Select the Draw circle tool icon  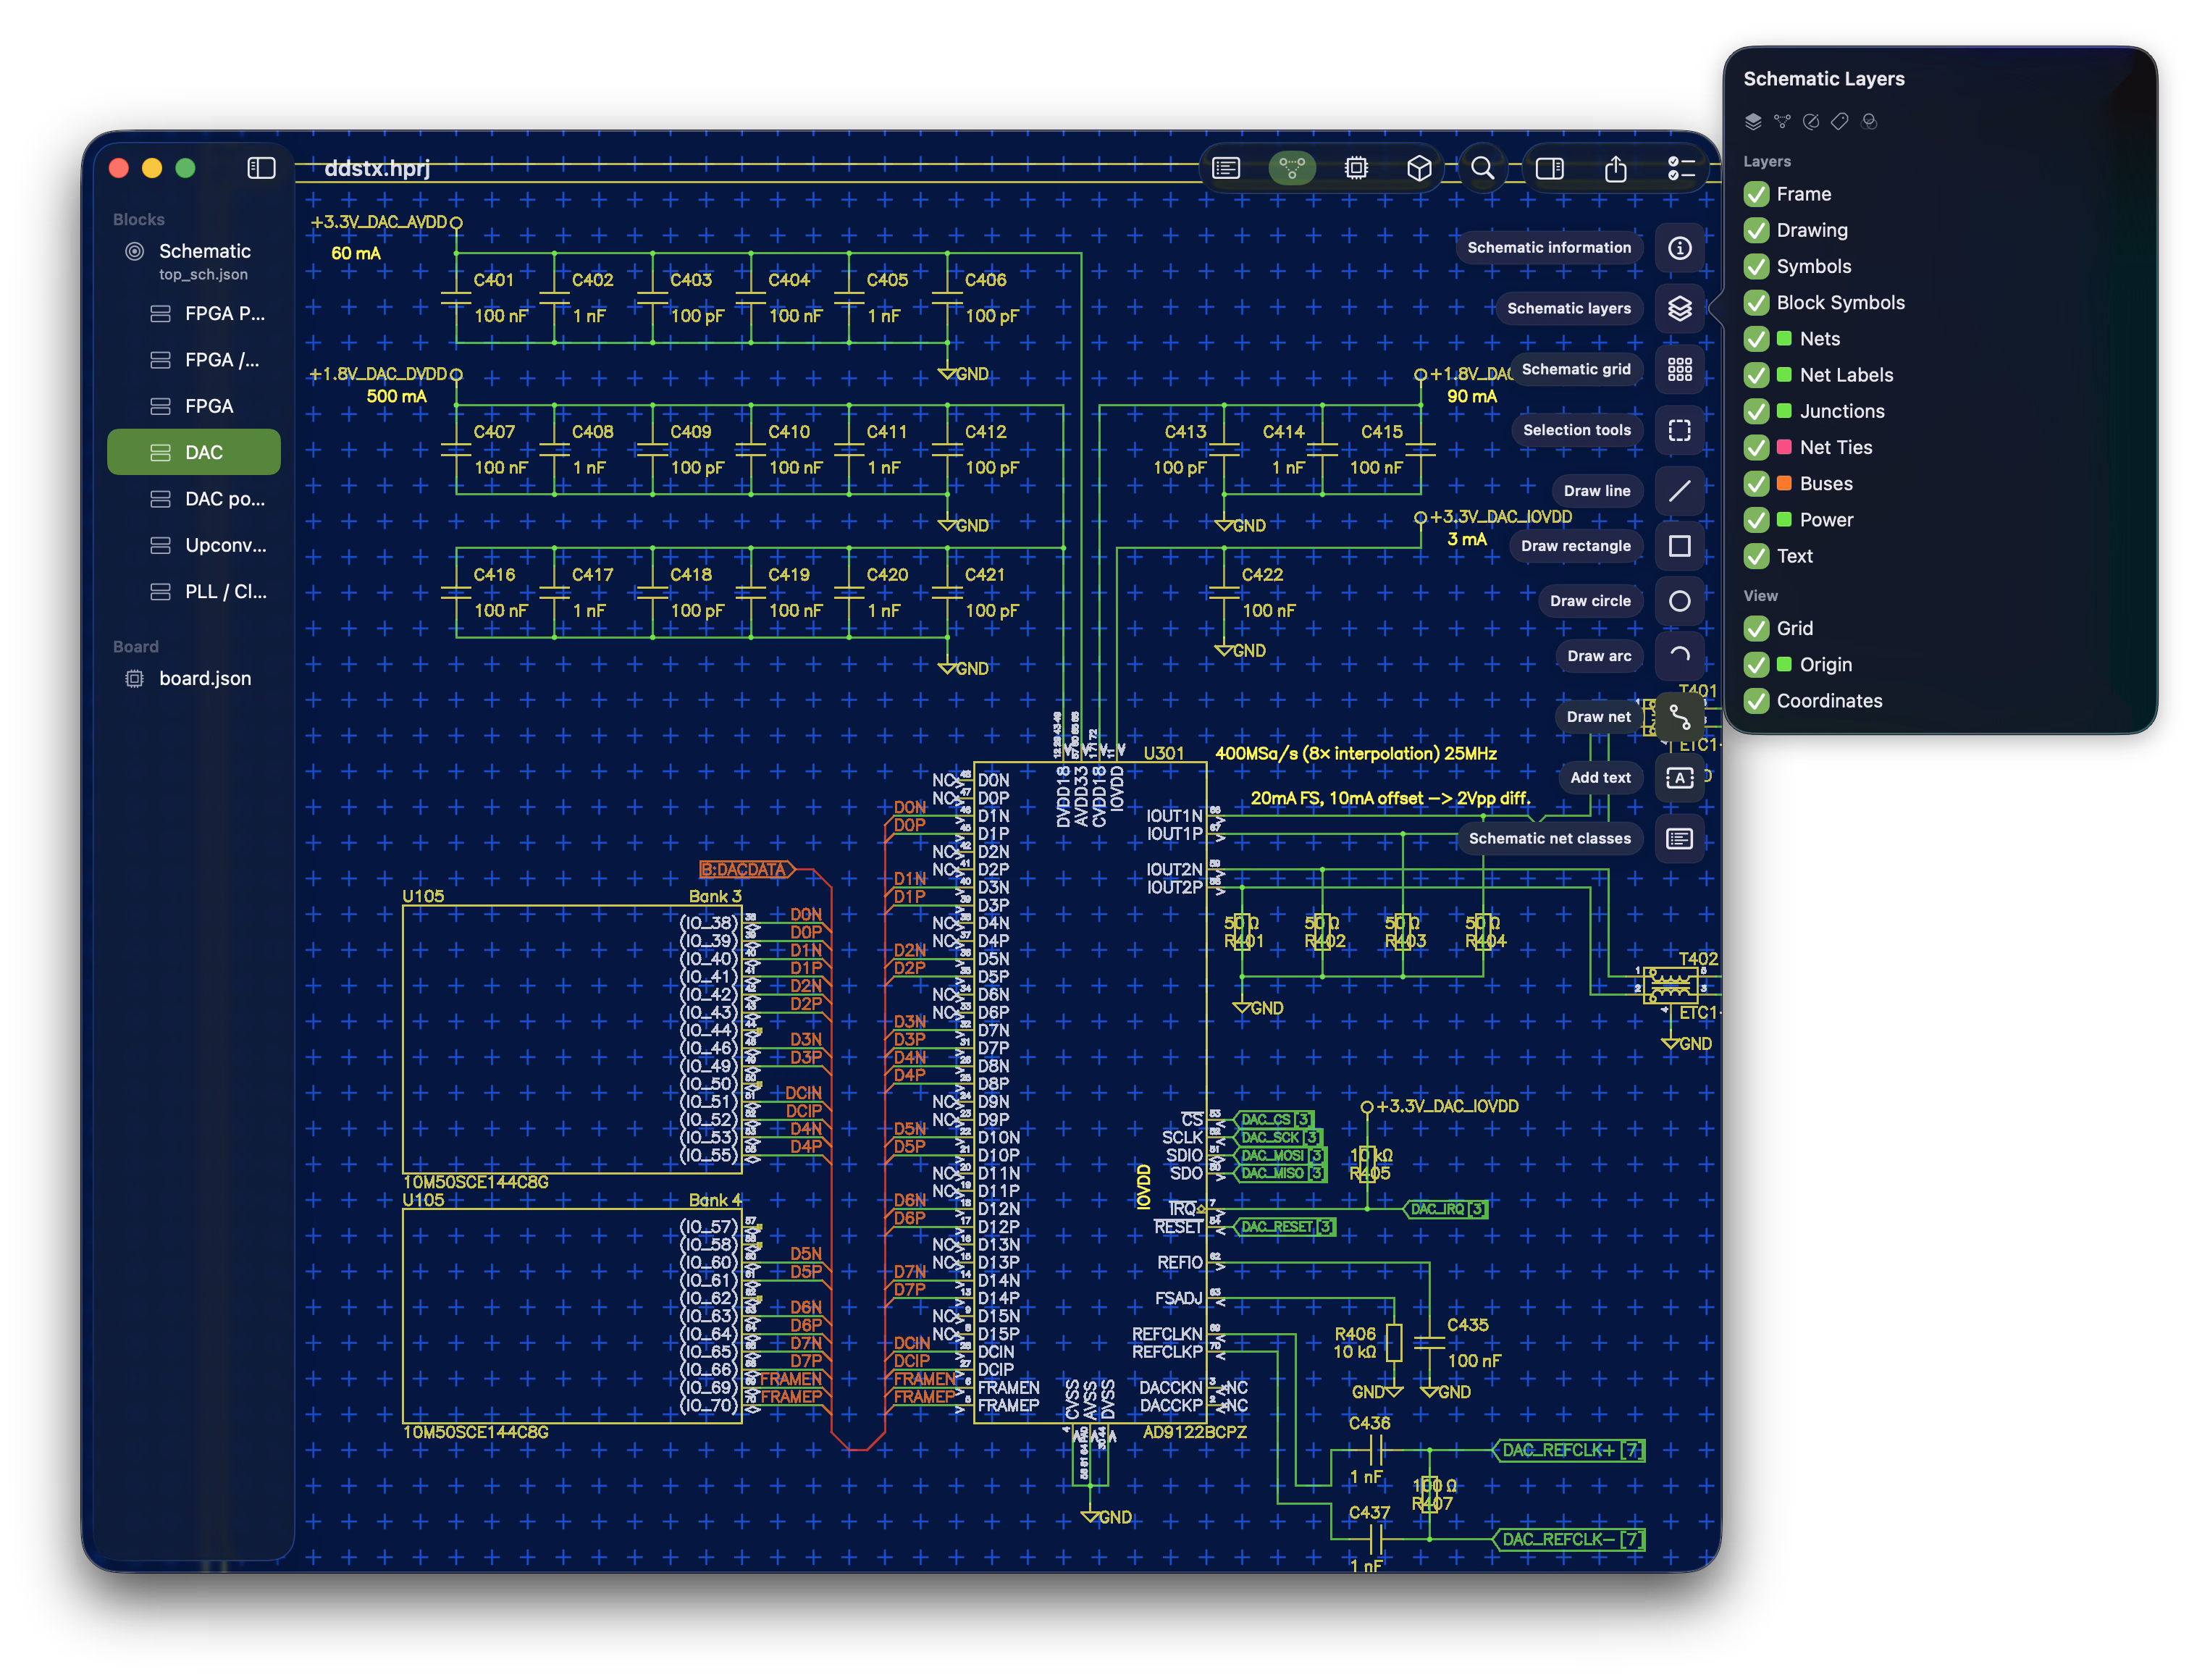(x=1679, y=601)
